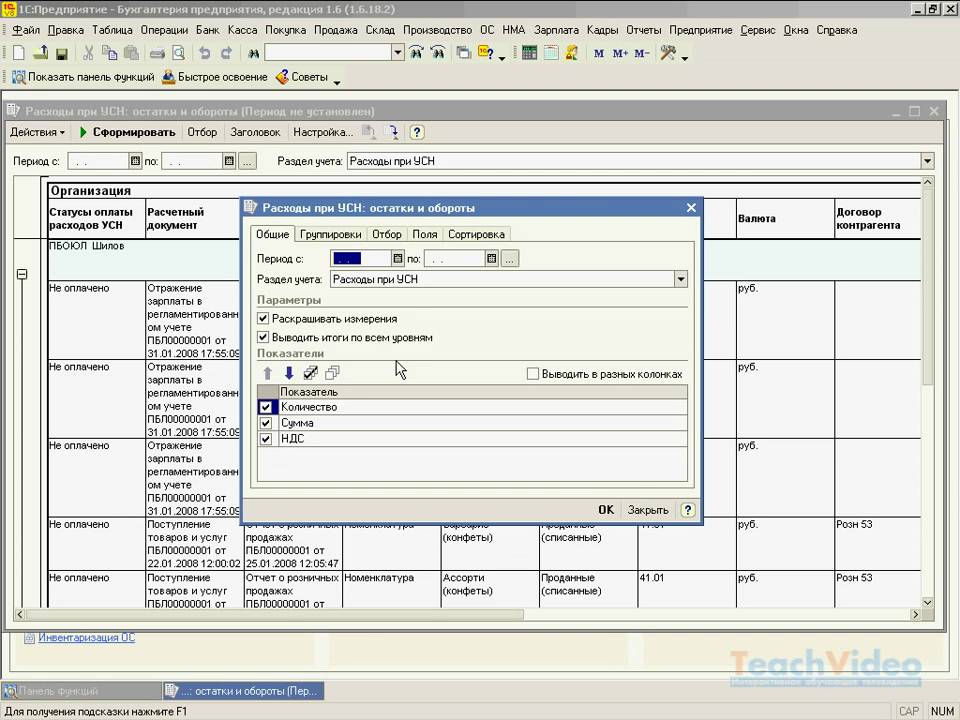Click the report toolbar help icon
The width and height of the screenshot is (960, 720).
tap(416, 132)
